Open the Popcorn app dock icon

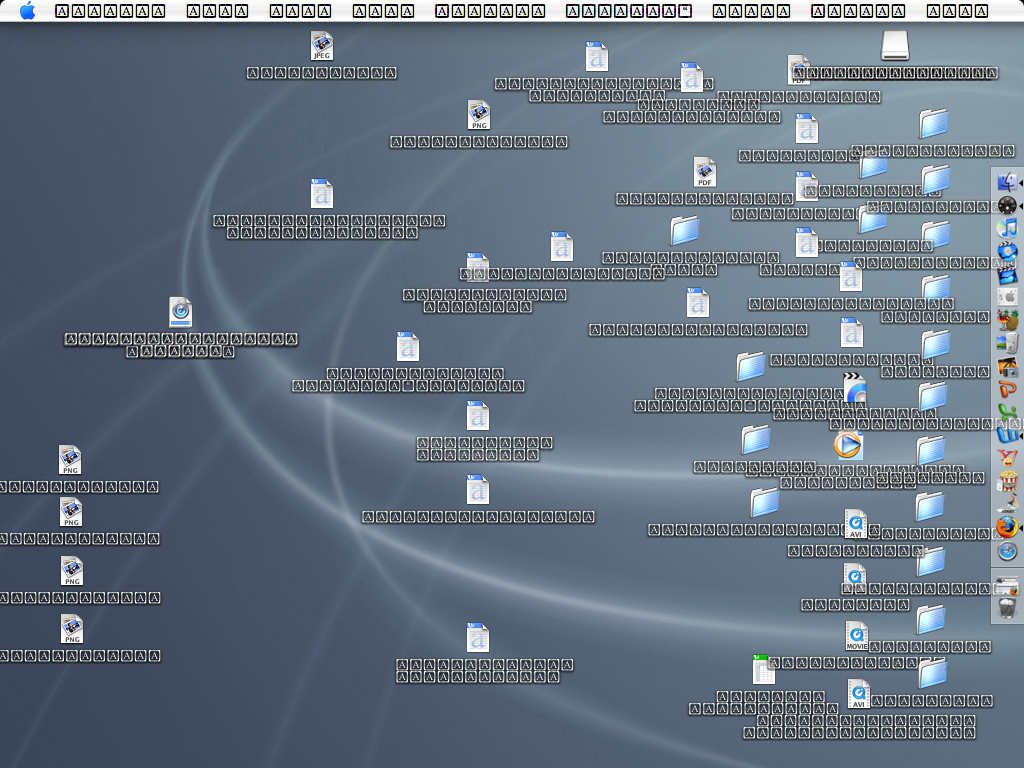1007,481
